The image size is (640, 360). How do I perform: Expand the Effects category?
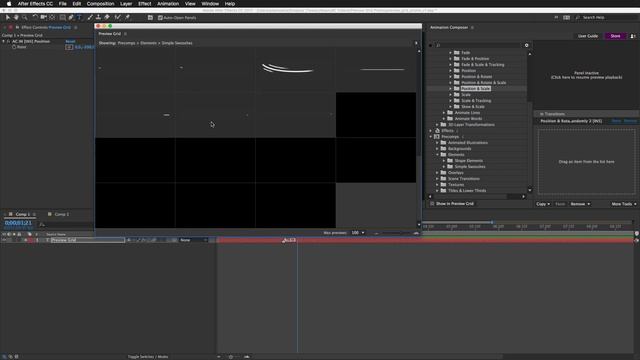pos(431,131)
